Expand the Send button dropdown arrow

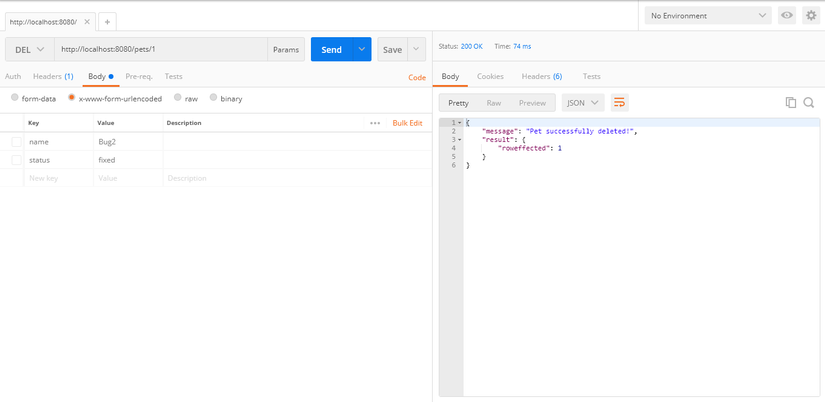point(361,49)
